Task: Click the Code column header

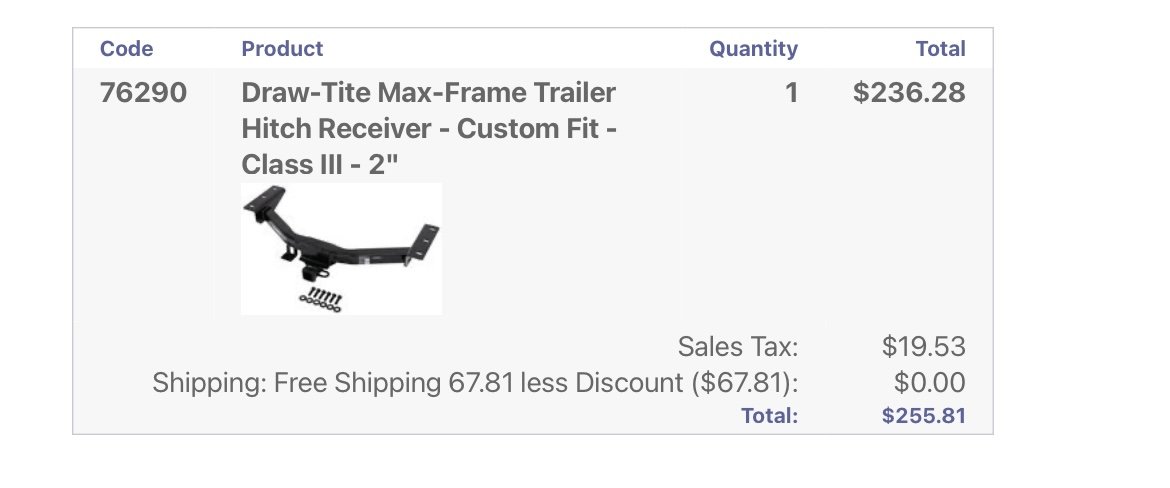Action: tap(126, 49)
